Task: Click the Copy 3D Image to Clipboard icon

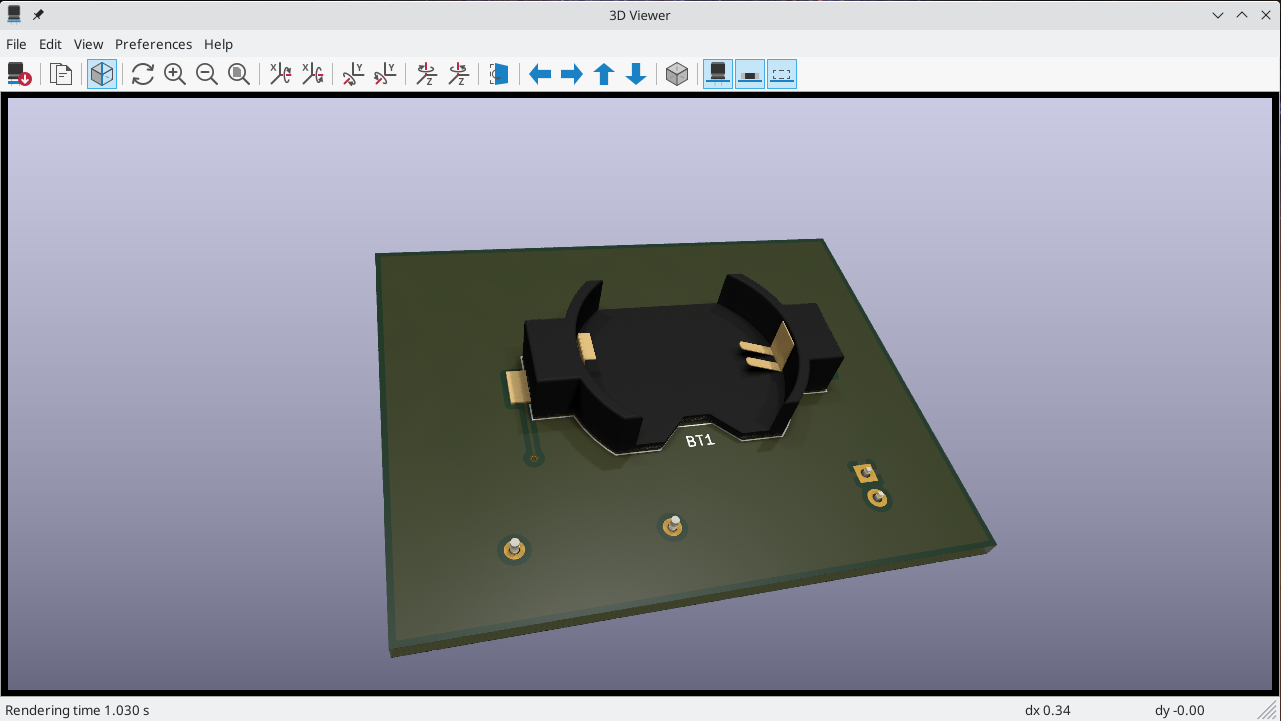Action: coord(60,73)
